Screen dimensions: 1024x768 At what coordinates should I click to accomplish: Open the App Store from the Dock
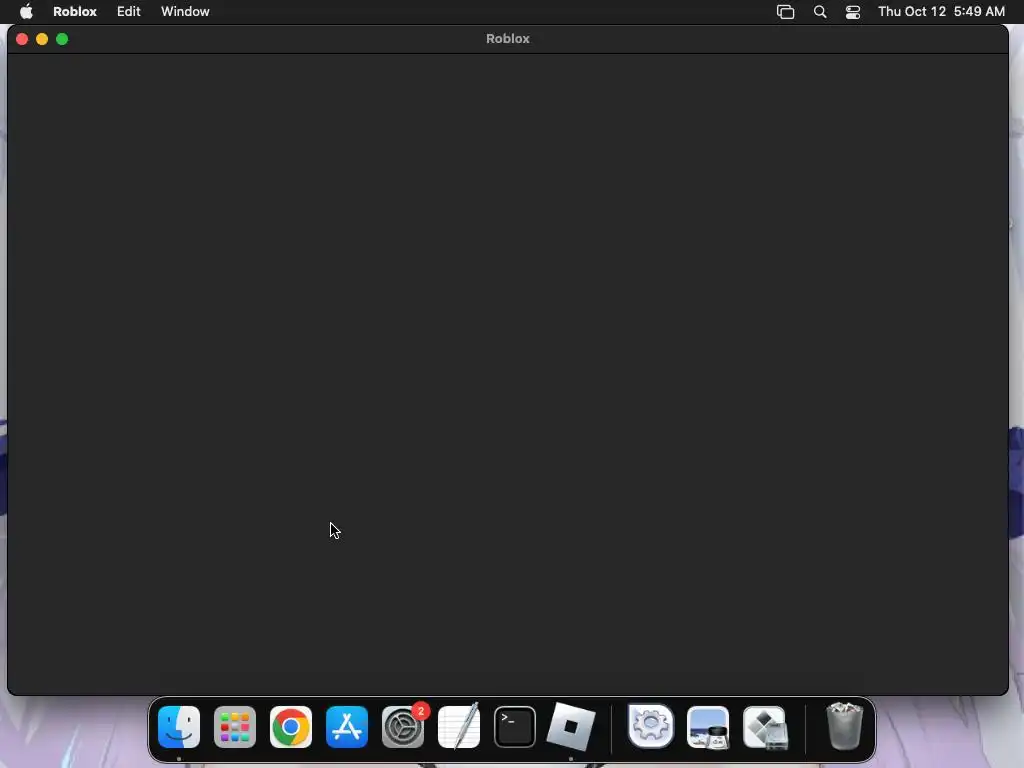347,727
